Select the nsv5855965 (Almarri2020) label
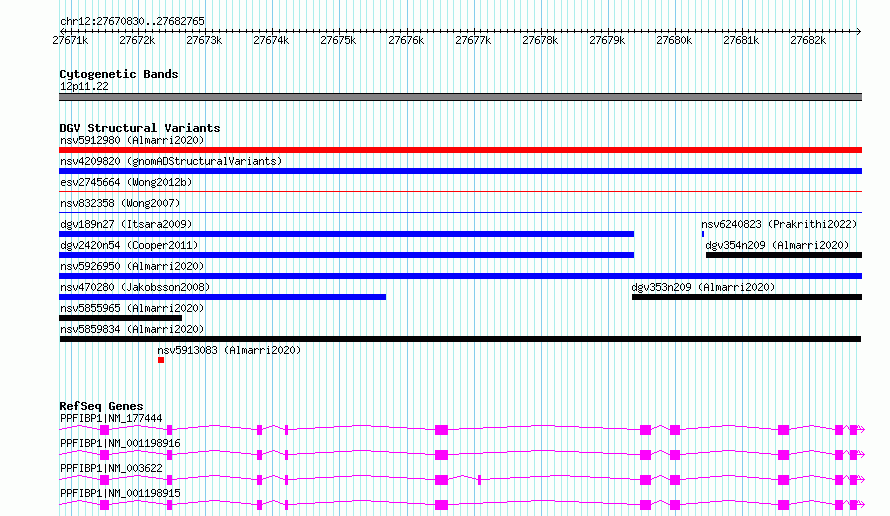 click(132, 308)
